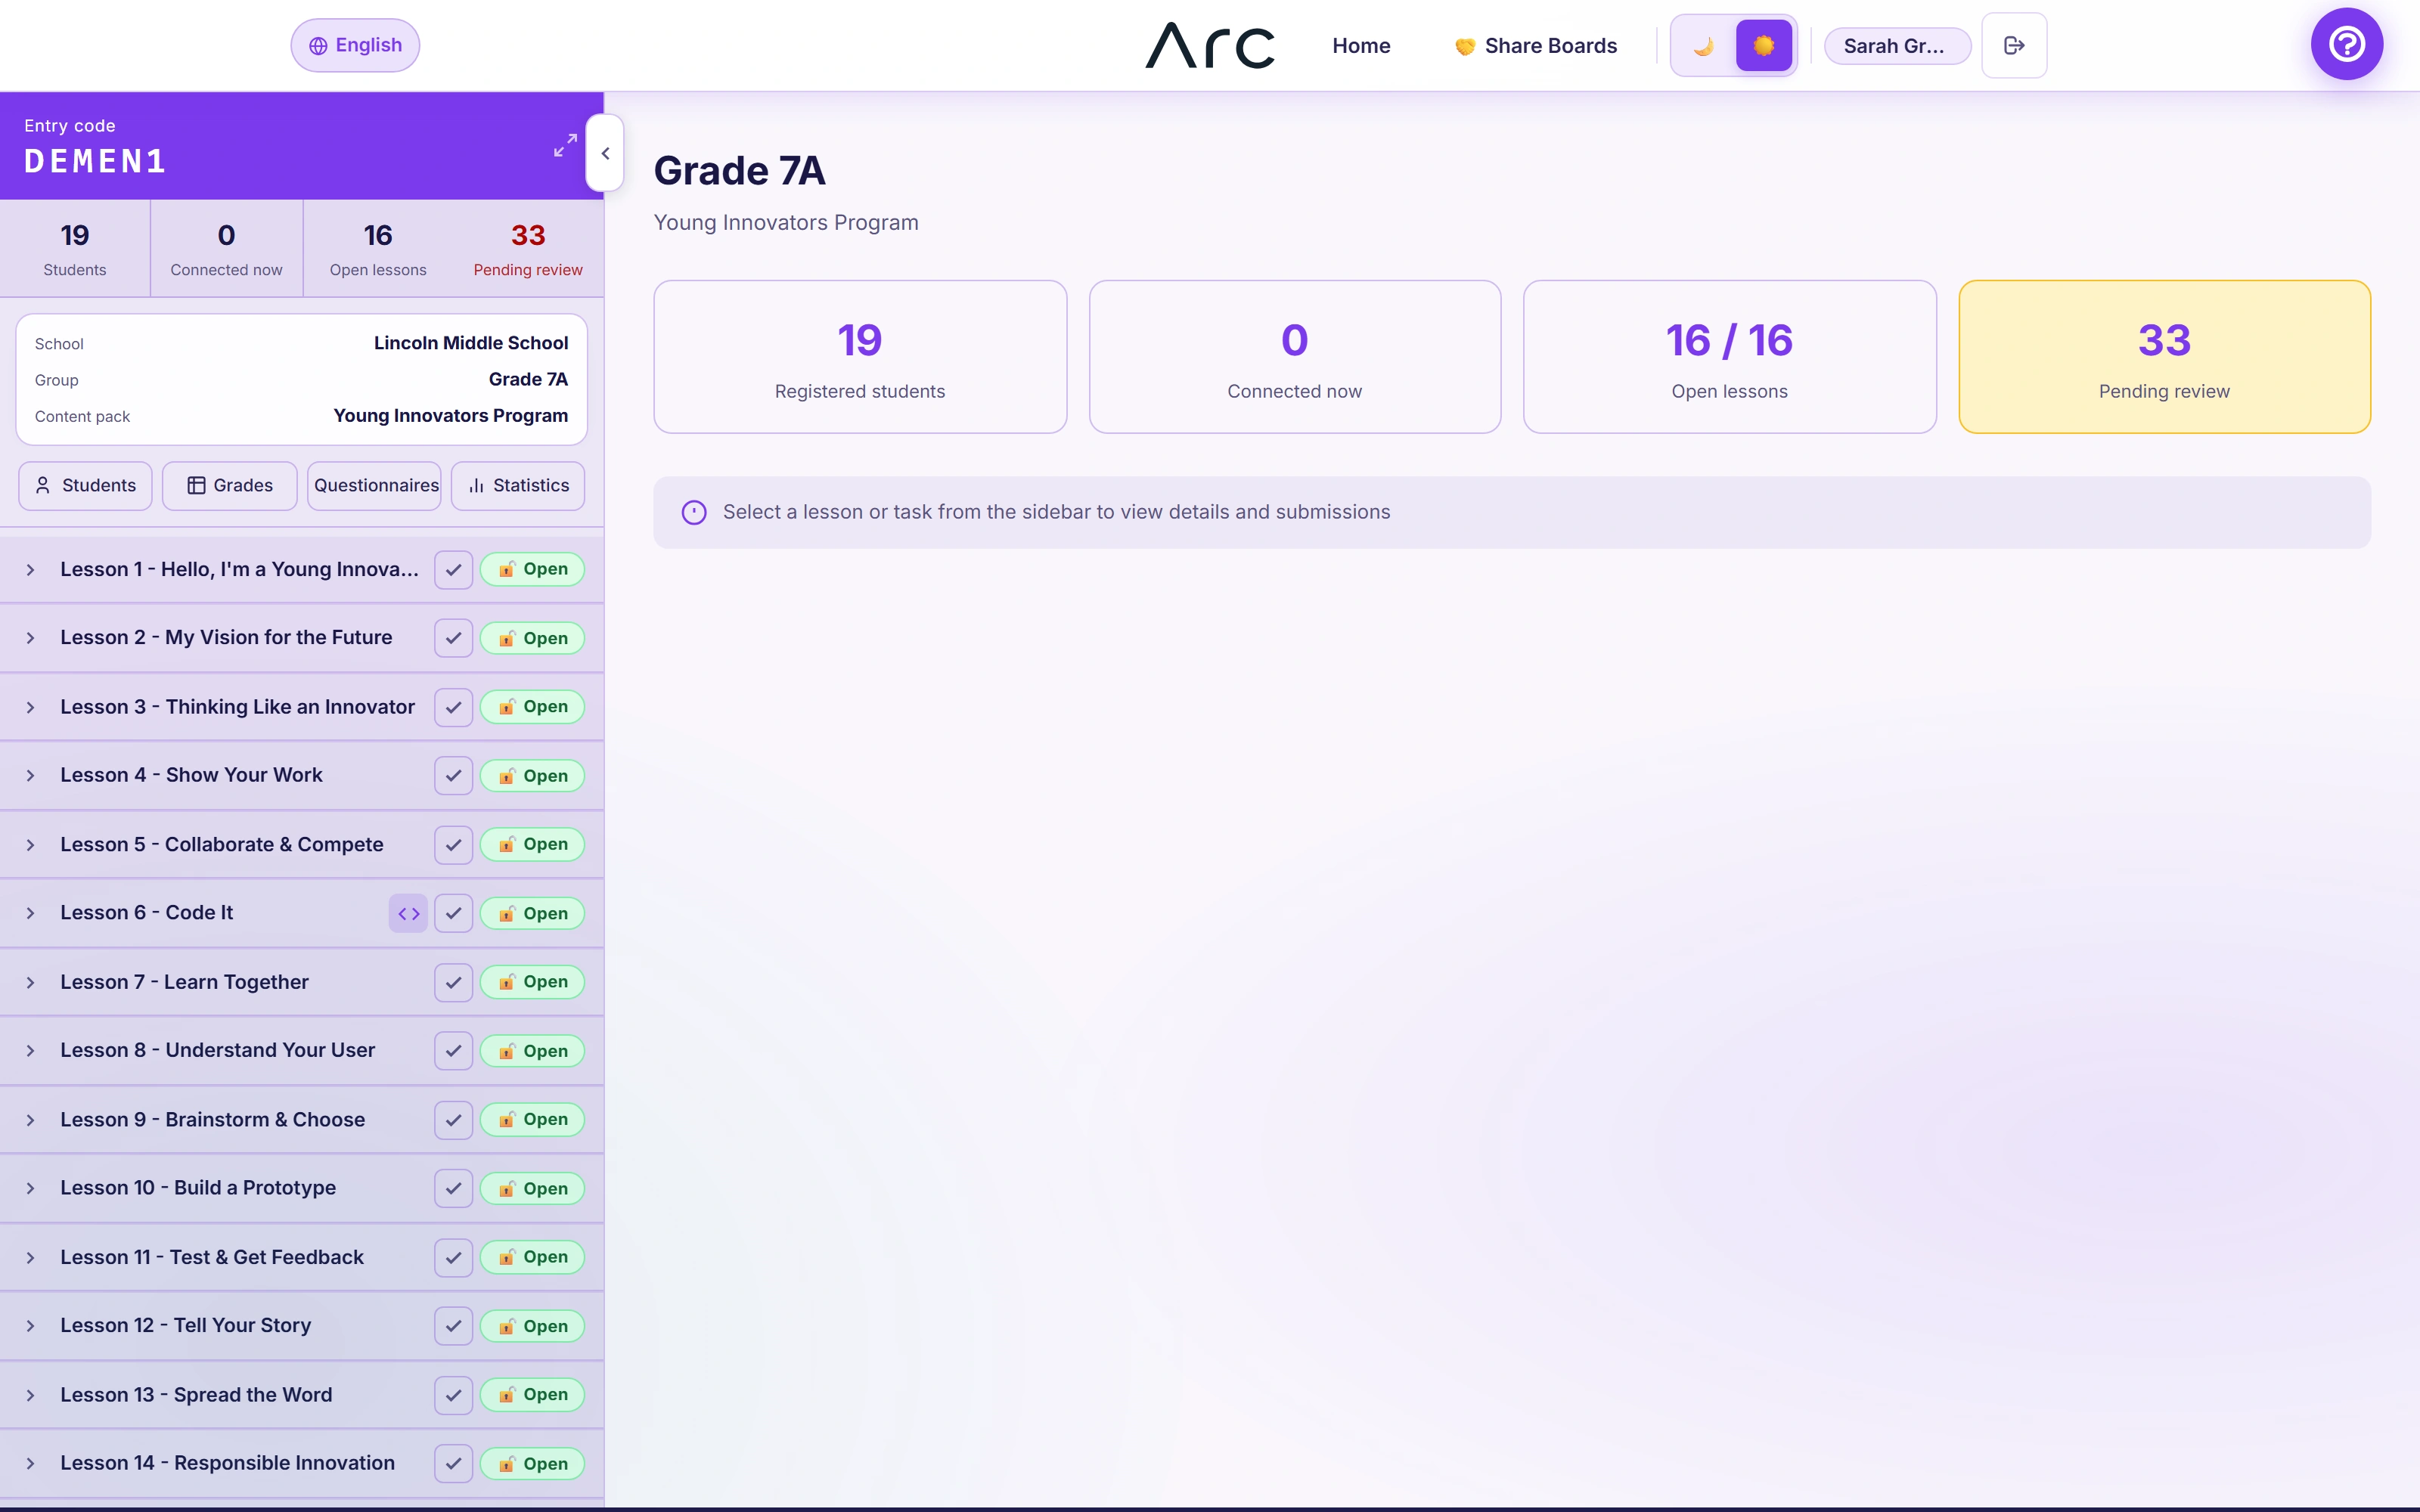The image size is (2420, 1512).
Task: Toggle the checkmark for Lesson 8
Action: coord(453,1051)
